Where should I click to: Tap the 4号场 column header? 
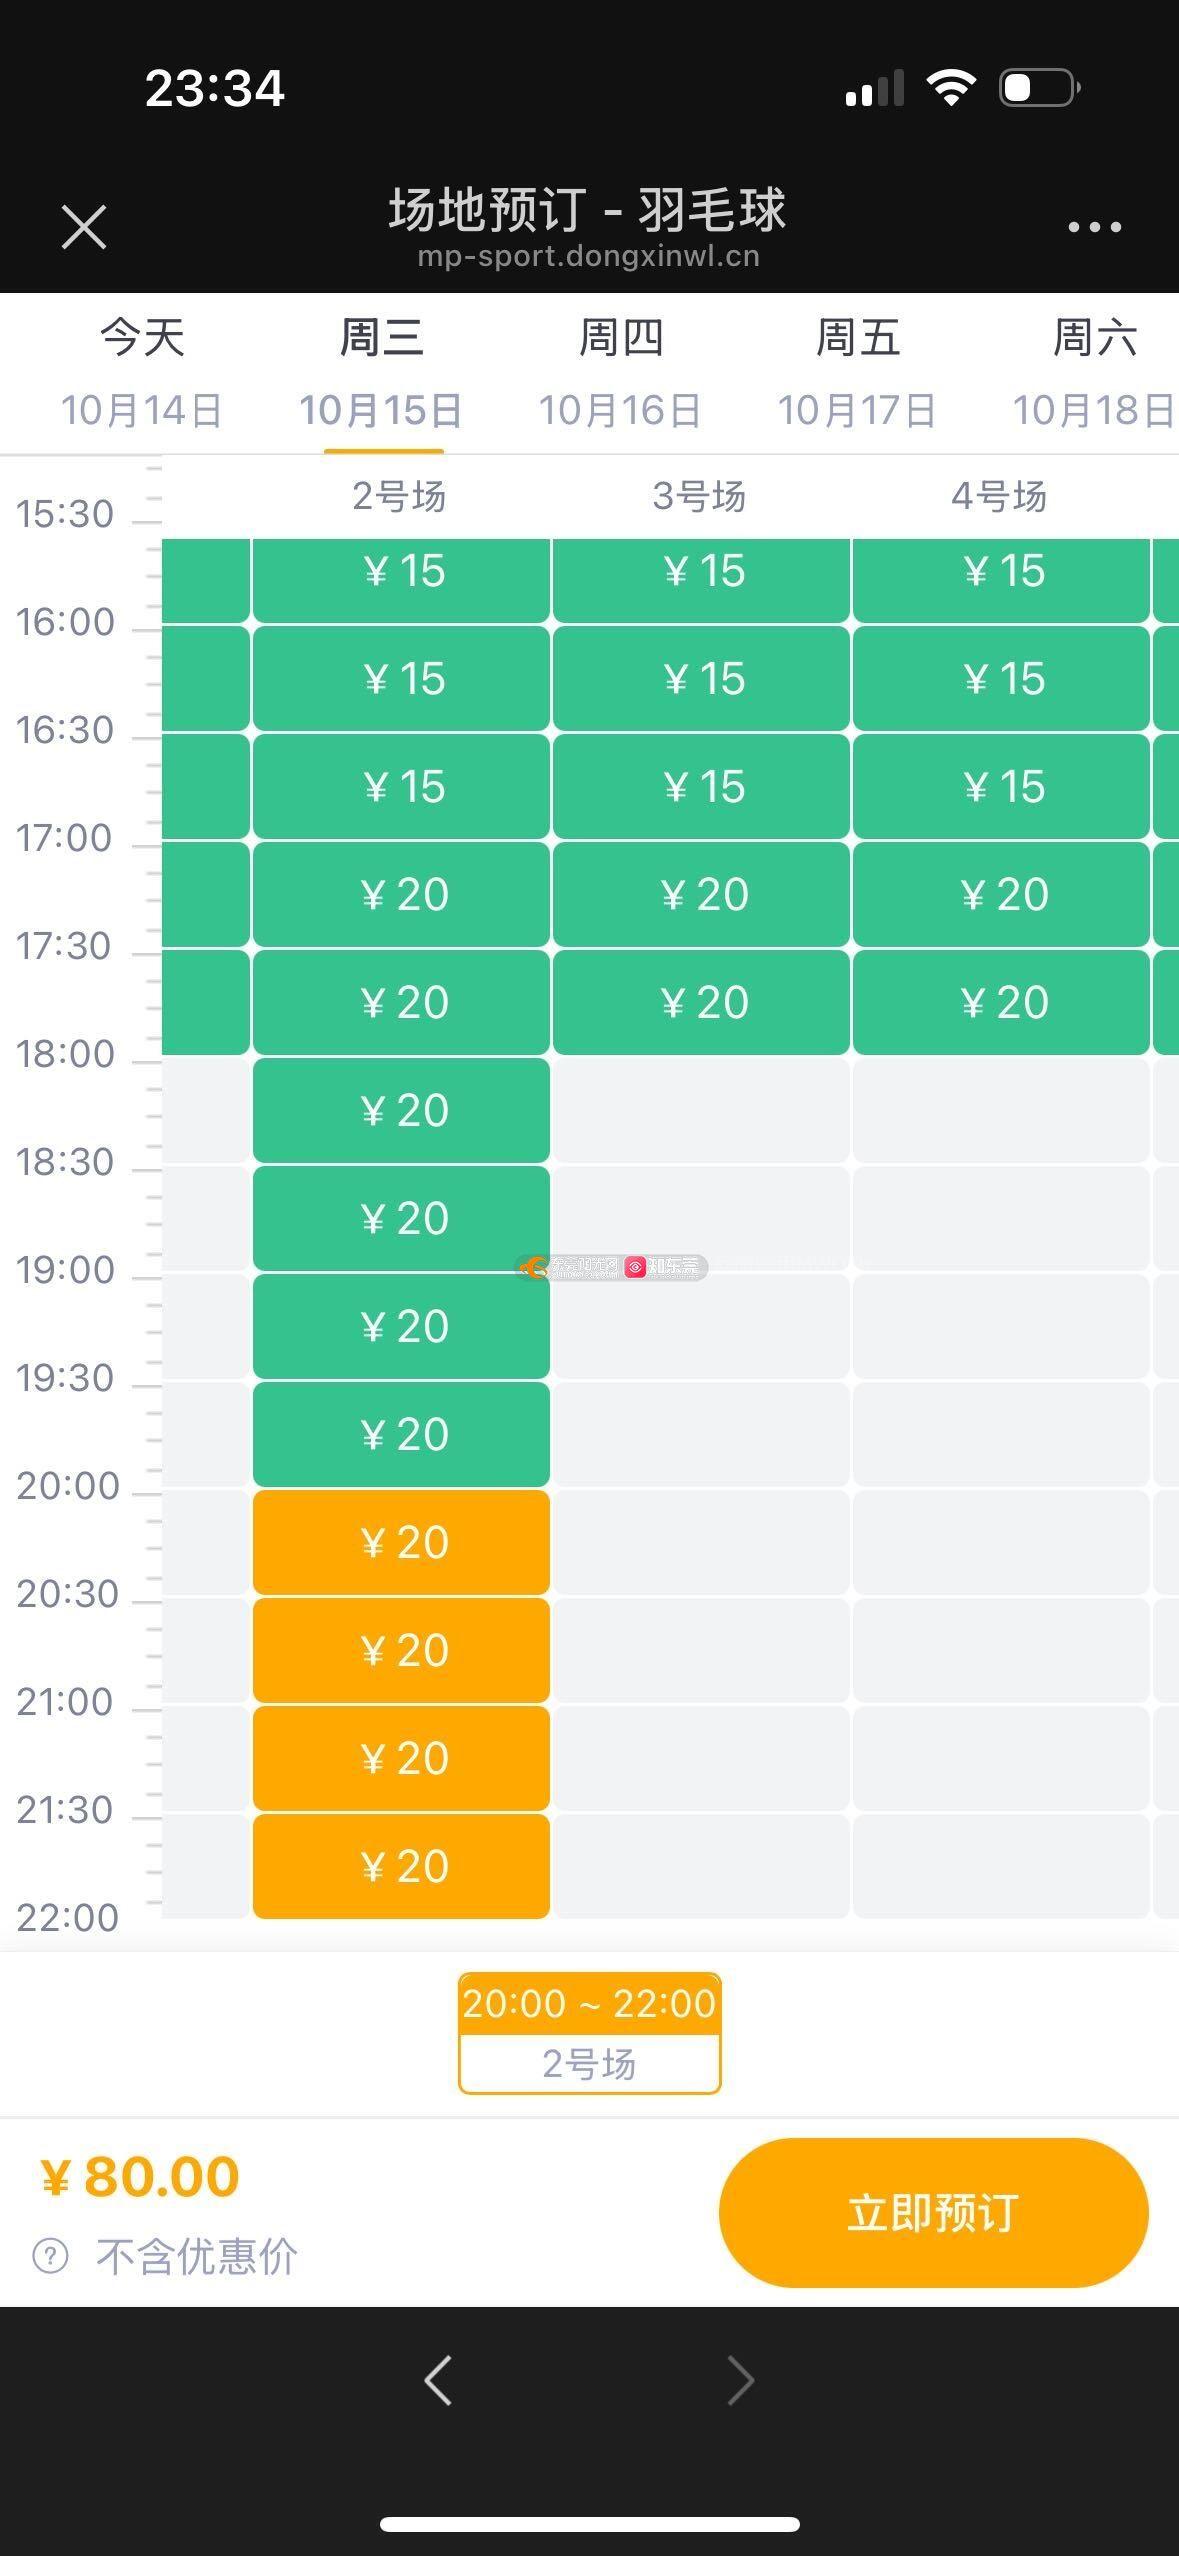(x=999, y=496)
